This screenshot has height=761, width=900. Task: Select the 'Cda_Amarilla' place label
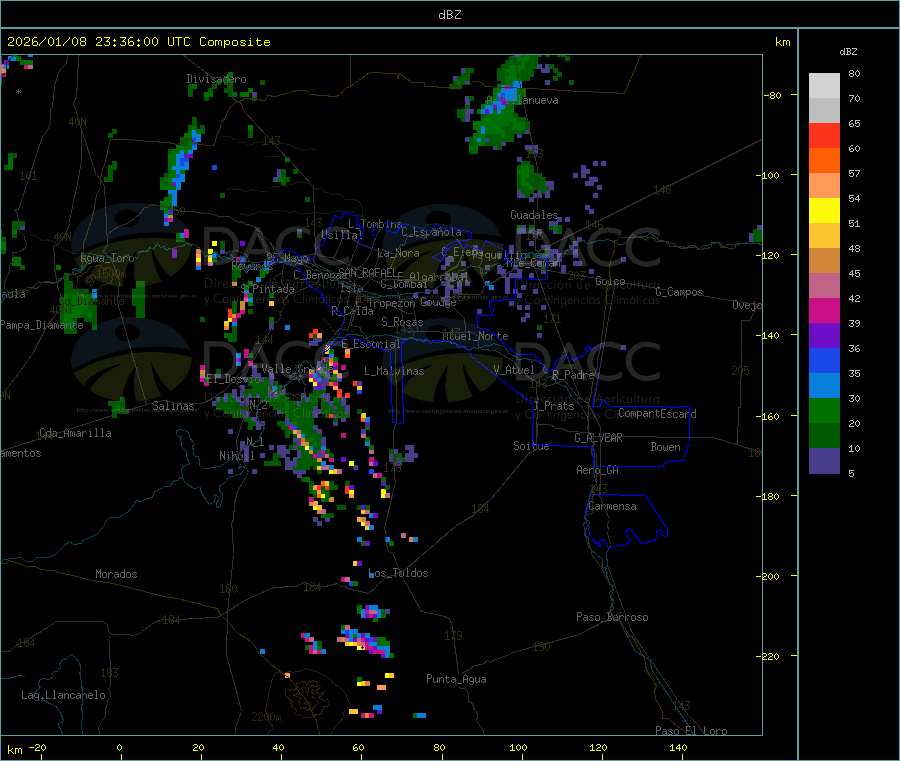(75, 433)
